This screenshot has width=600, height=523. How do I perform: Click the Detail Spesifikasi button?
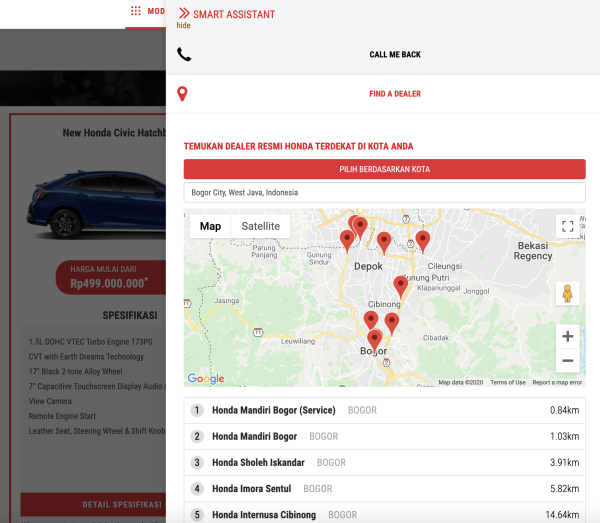[93, 505]
